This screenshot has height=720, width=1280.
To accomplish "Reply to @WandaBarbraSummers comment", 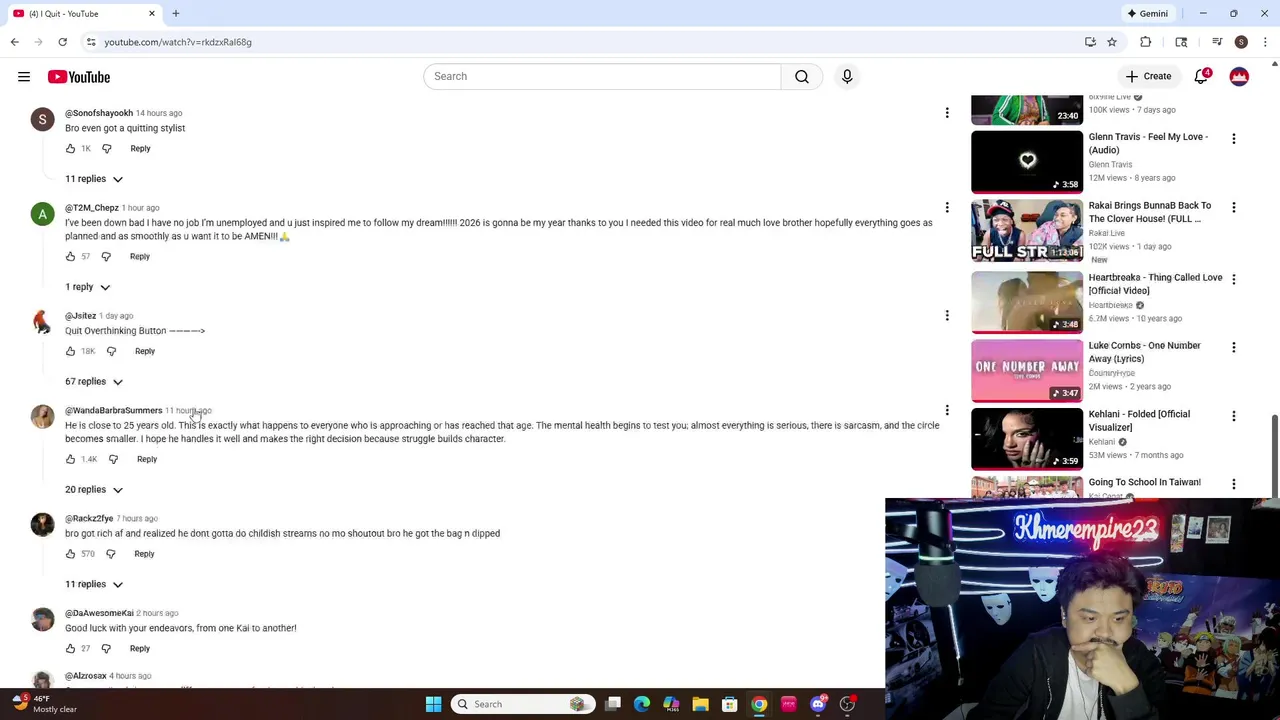I will click(x=147, y=459).
